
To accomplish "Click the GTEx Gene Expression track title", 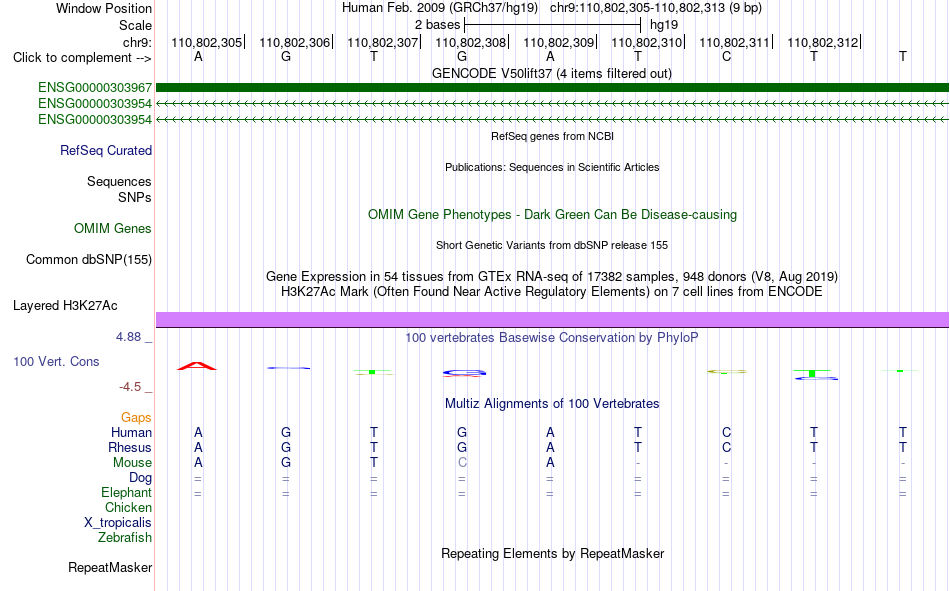I will (552, 276).
